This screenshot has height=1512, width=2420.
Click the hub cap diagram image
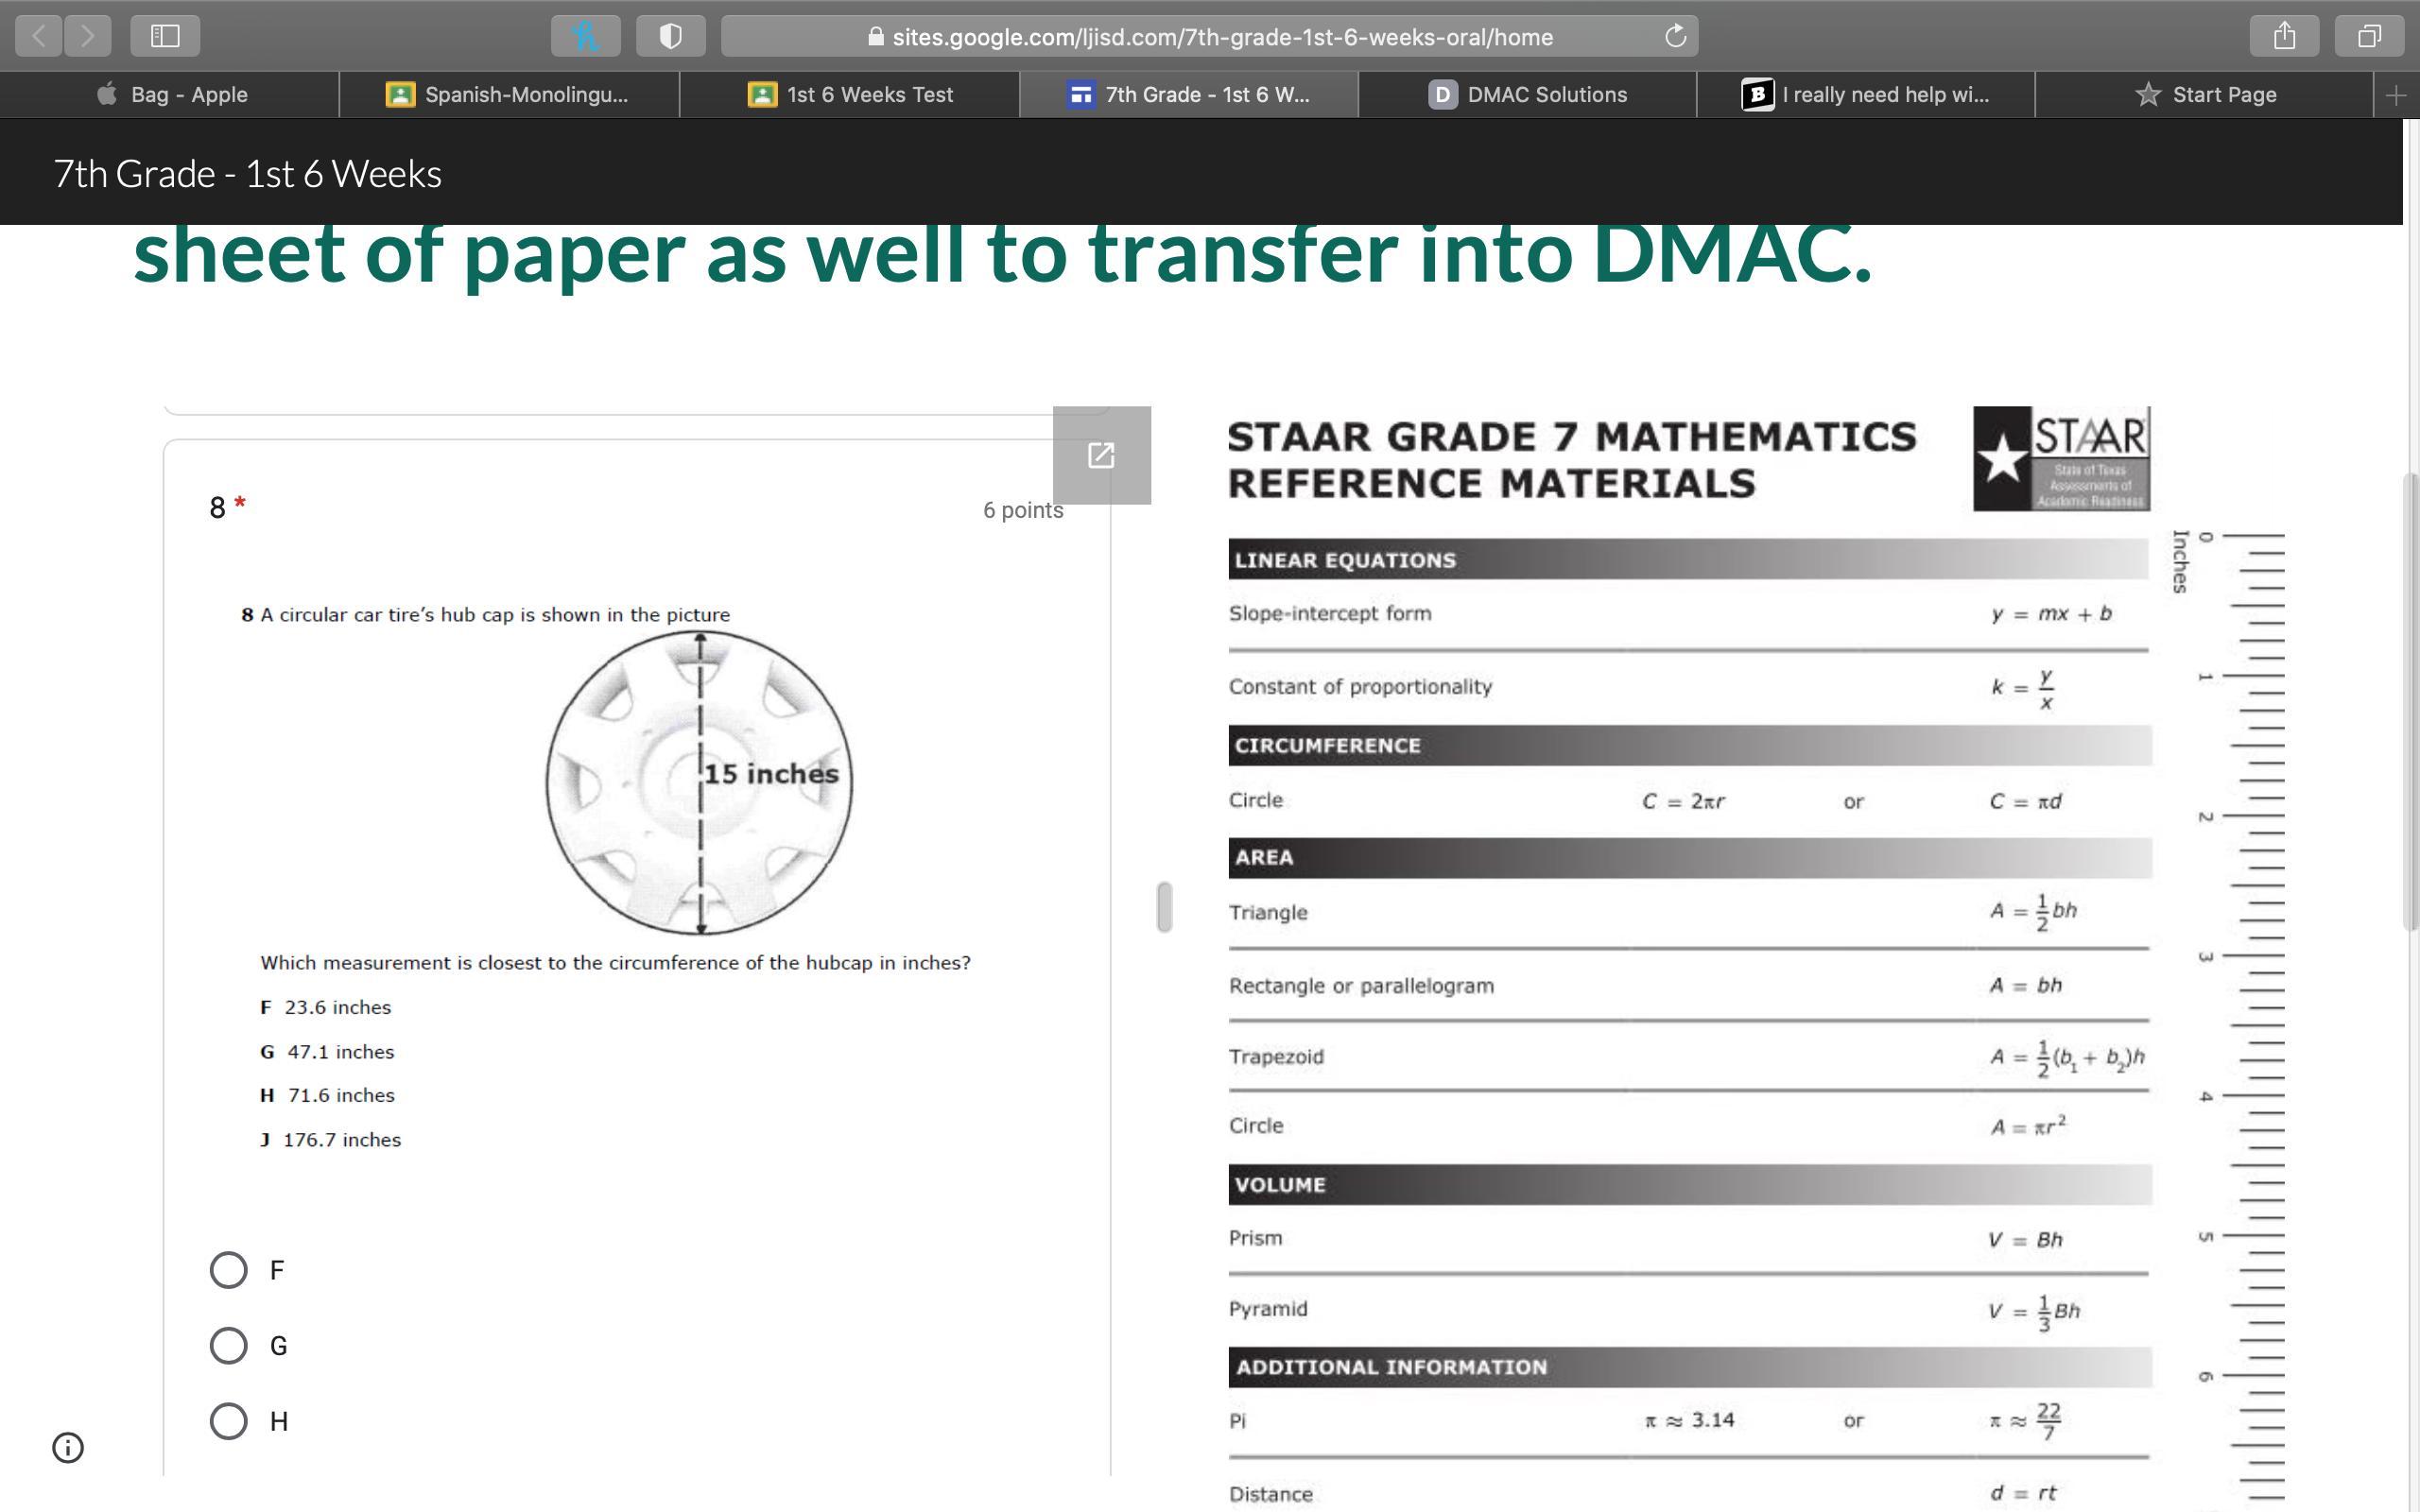[699, 783]
